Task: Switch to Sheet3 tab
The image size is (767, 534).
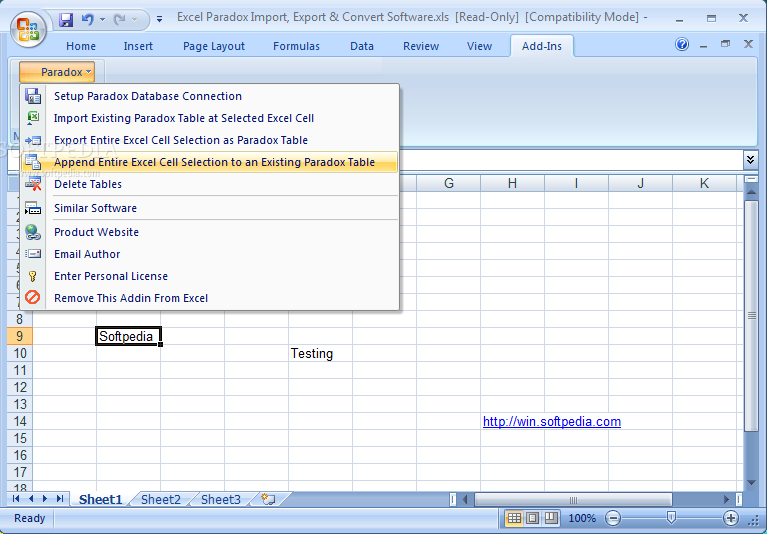Action: click(221, 499)
